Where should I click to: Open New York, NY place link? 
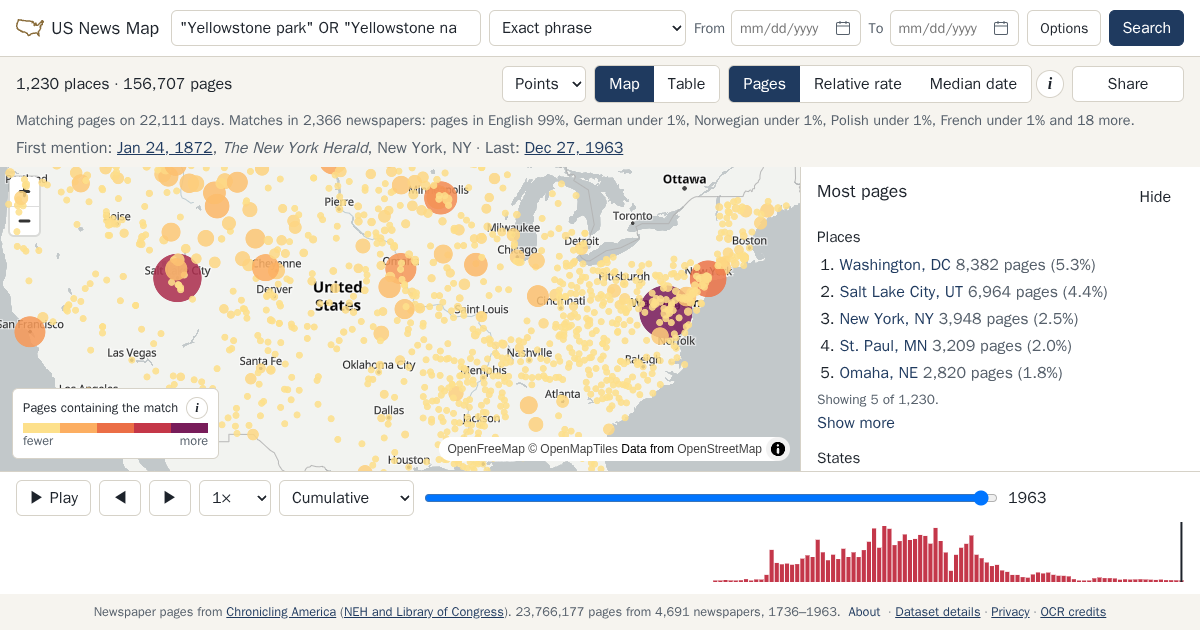[886, 319]
